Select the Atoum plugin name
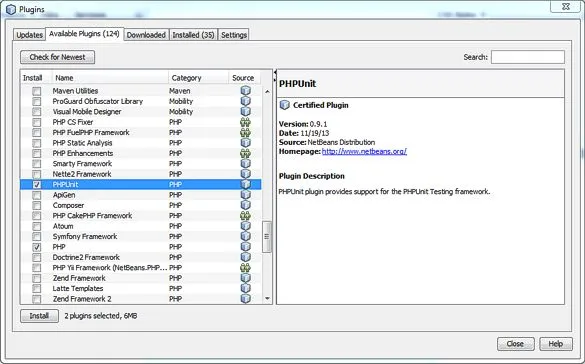Image resolution: width=585 pixels, height=364 pixels. click(x=63, y=226)
